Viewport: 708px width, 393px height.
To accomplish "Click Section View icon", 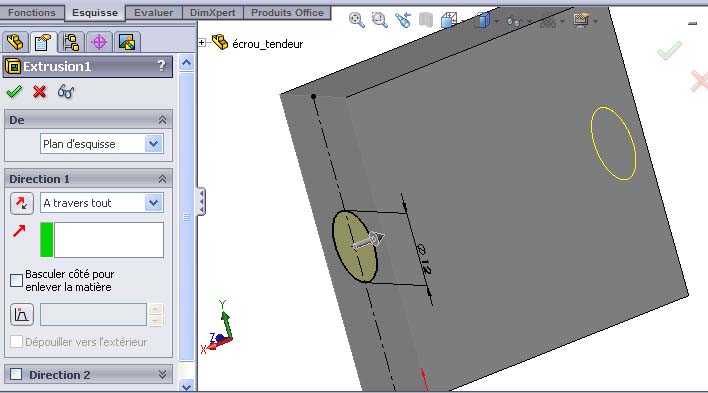I will point(426,20).
